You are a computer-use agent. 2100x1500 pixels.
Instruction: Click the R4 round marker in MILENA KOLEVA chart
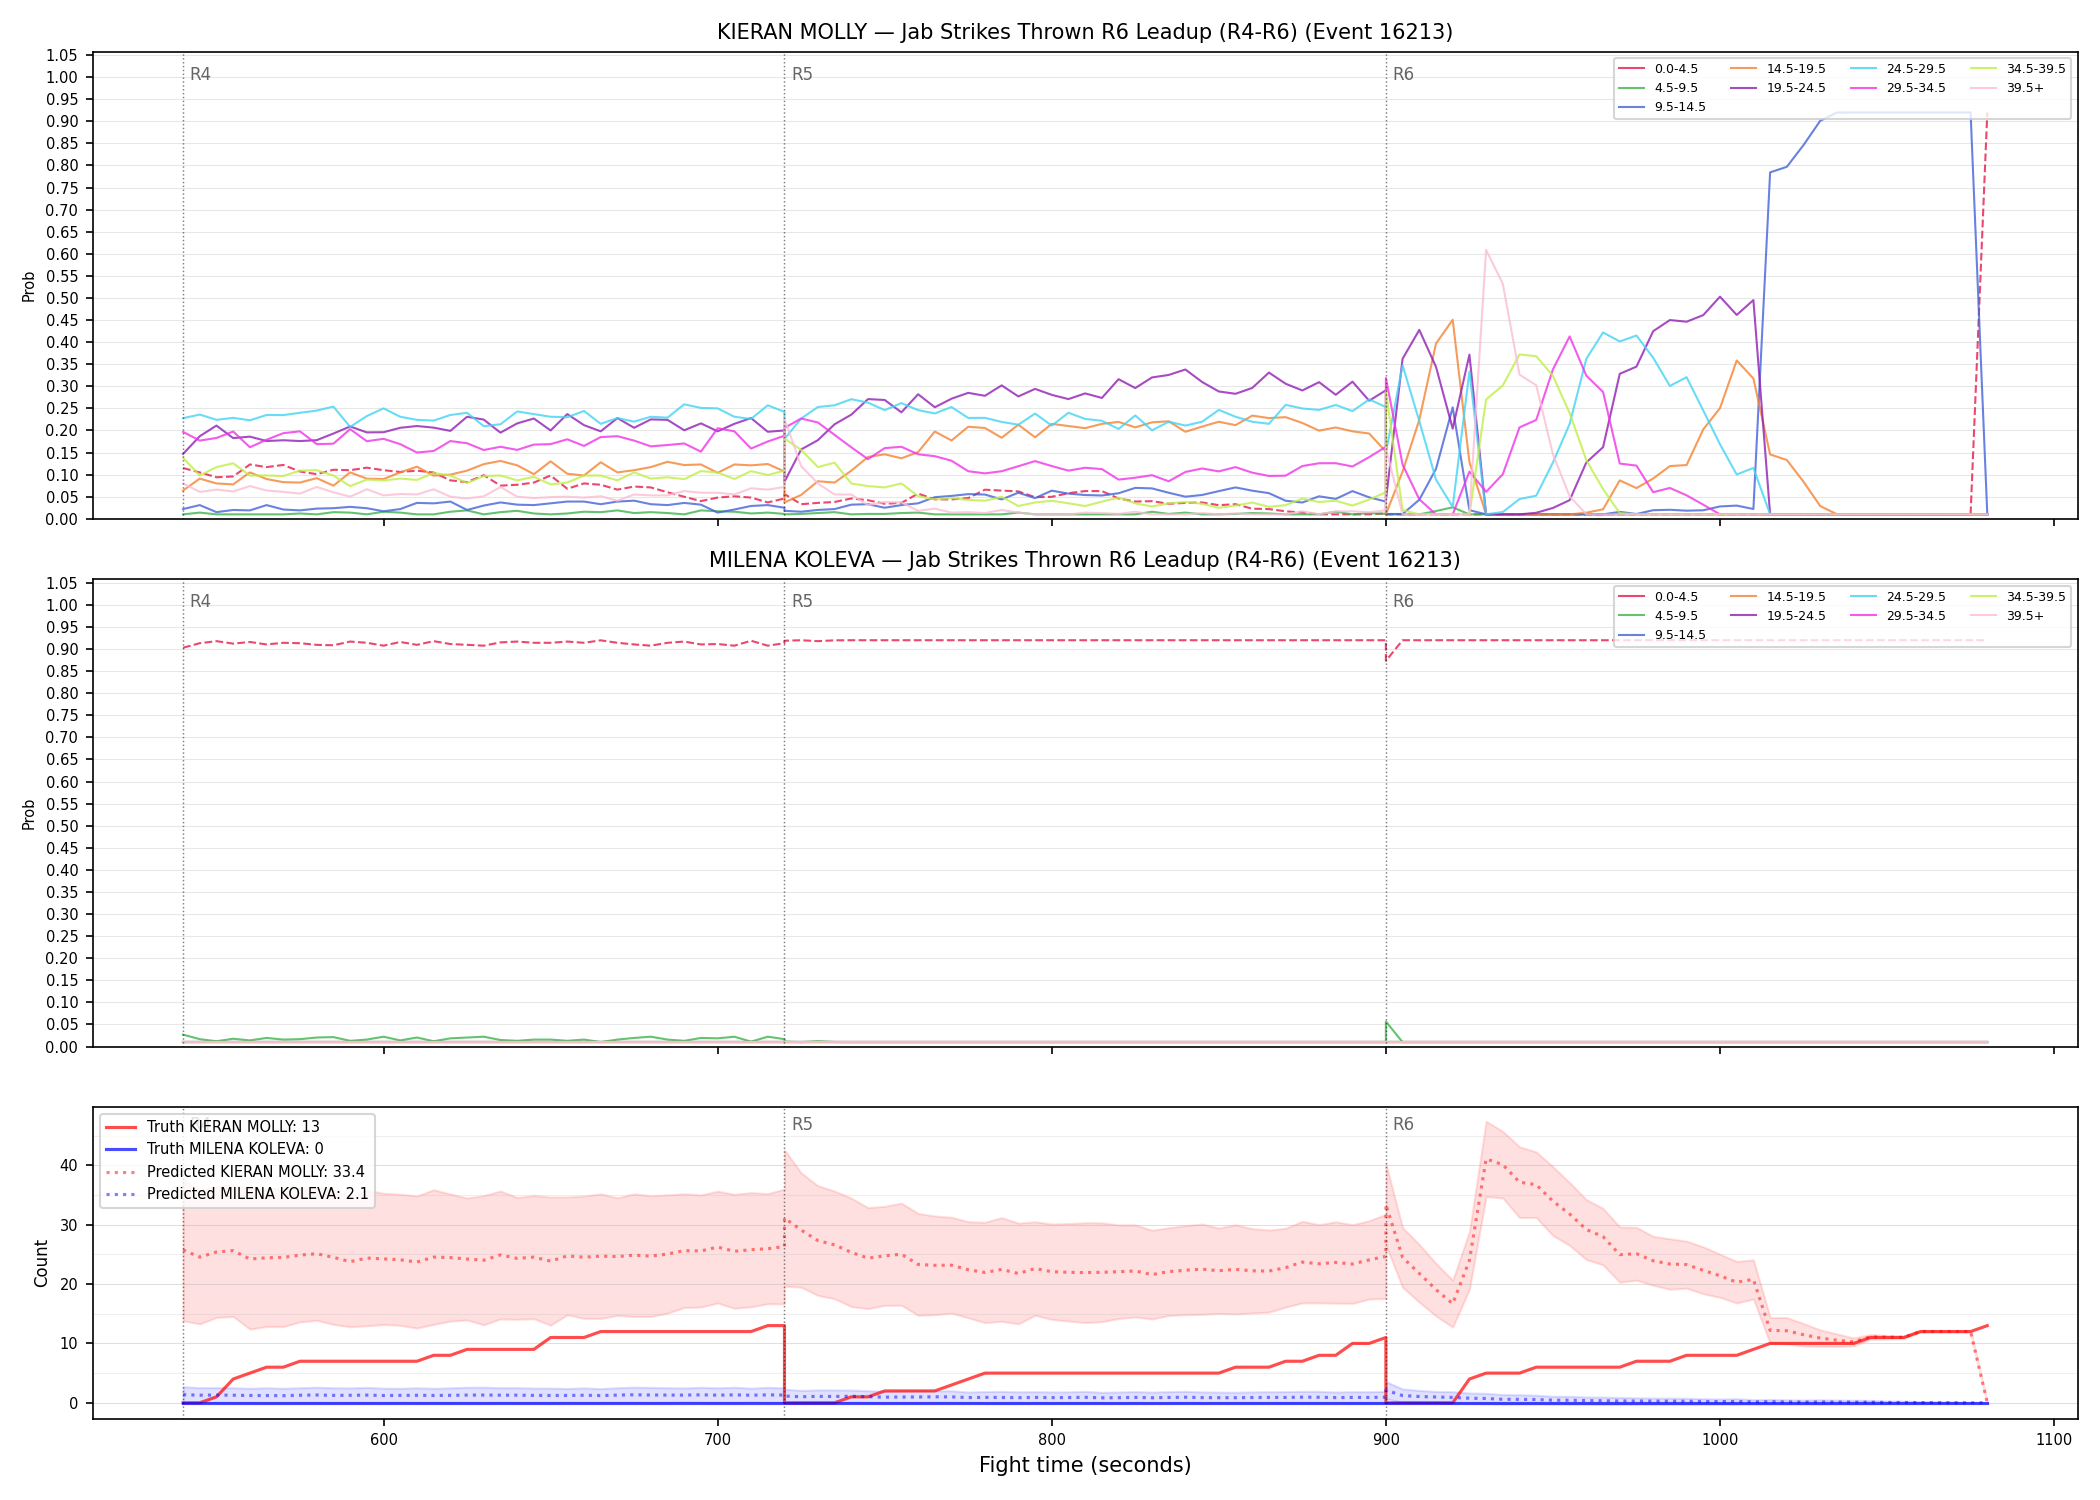(200, 601)
